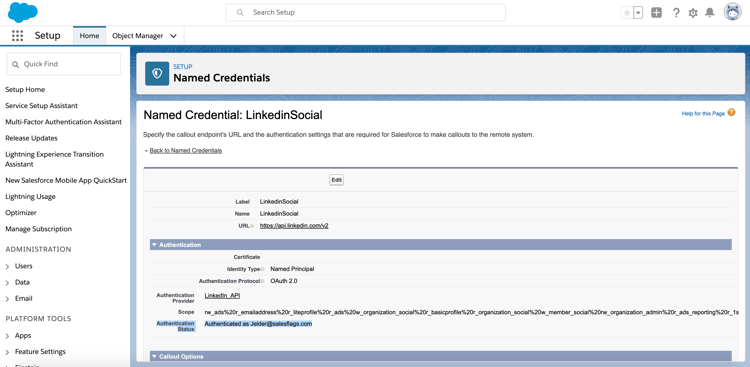Image resolution: width=750 pixels, height=367 pixels.
Task: Click the Named Principal identity value
Action: 292,269
